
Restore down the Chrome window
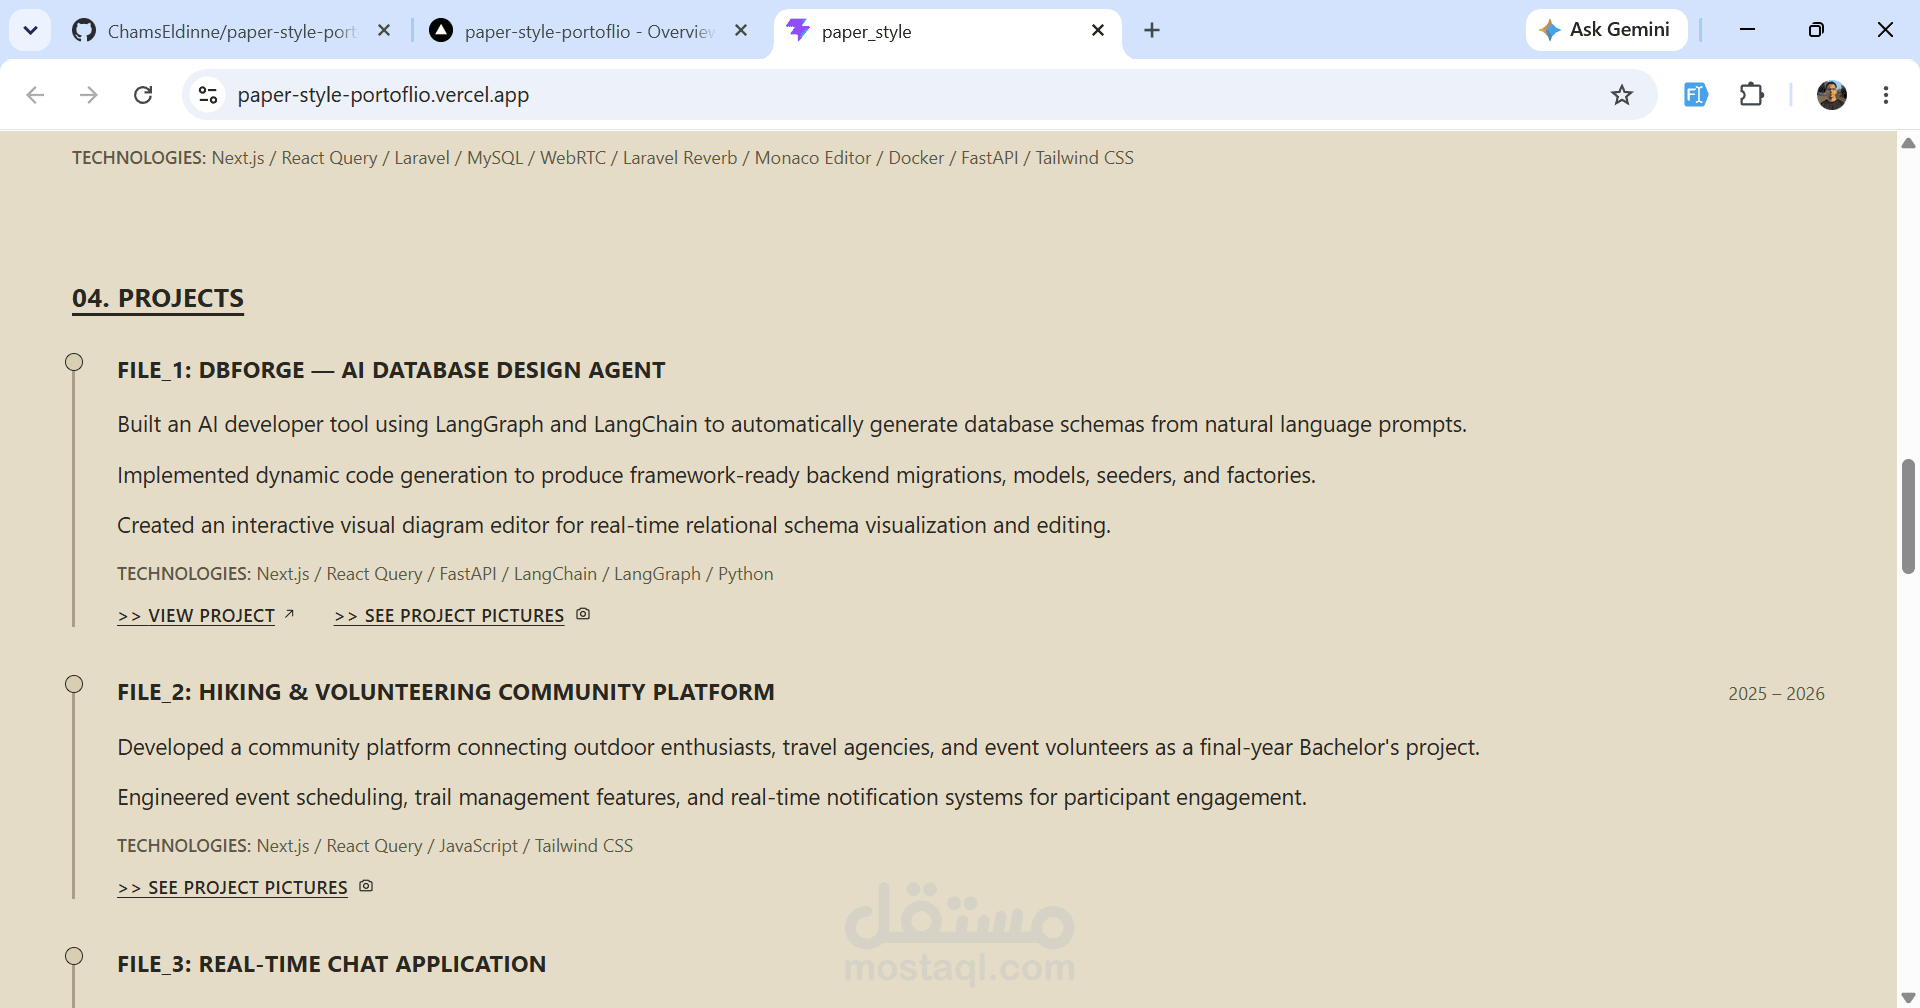(x=1816, y=30)
